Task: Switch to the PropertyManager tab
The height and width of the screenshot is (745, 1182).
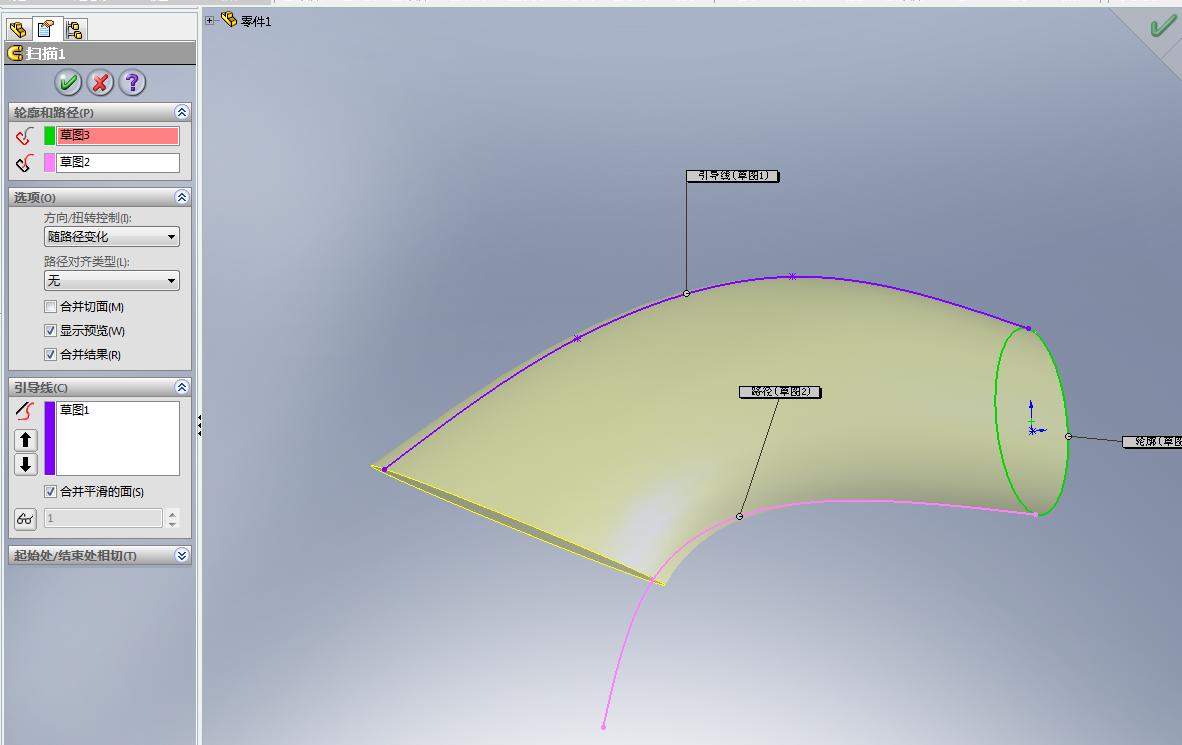Action: coord(46,29)
